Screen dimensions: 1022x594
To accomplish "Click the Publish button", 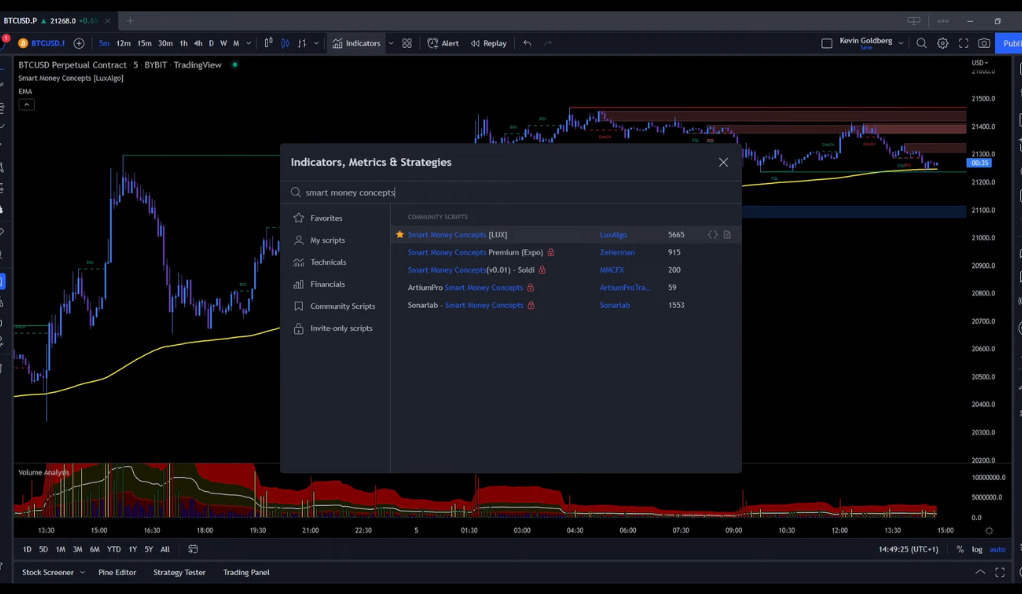I will click(x=1010, y=43).
